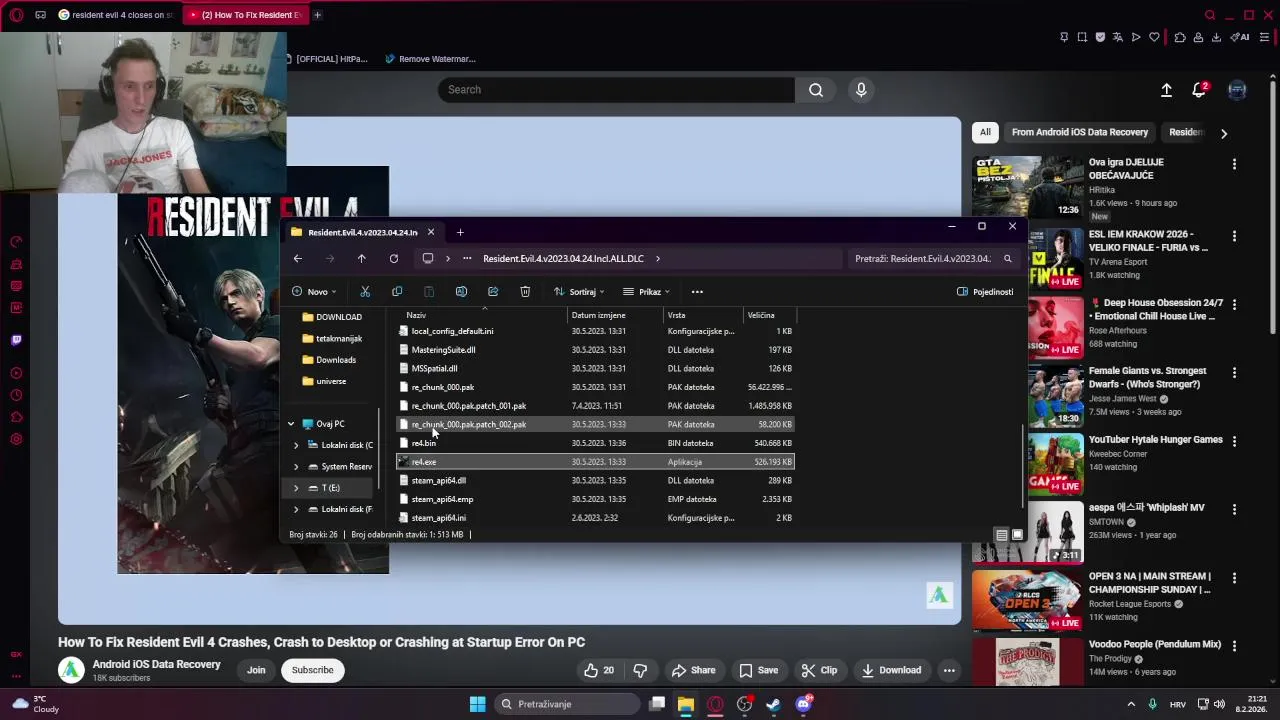Sort by Veličina column header

coord(761,315)
